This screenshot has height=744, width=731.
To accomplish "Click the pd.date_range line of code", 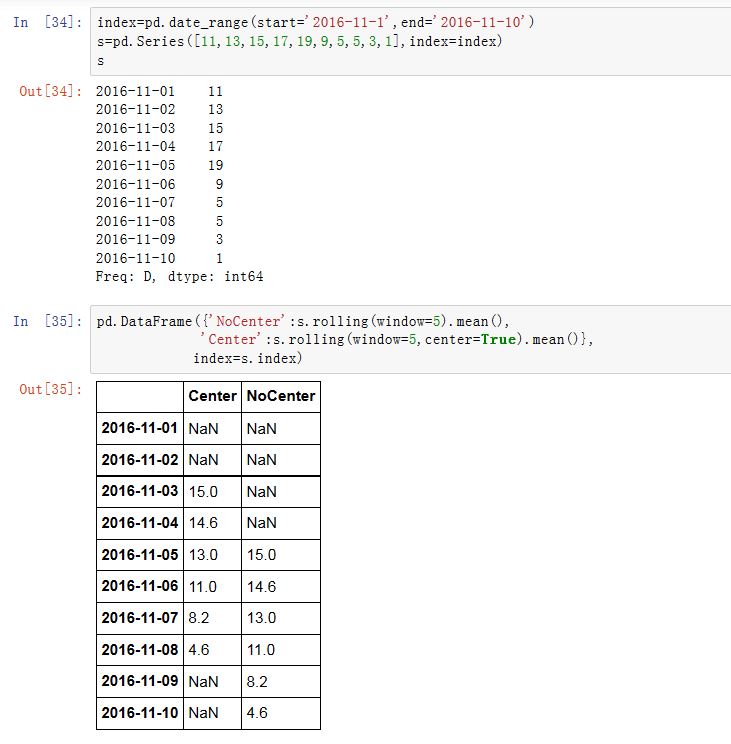I will pyautogui.click(x=322, y=23).
